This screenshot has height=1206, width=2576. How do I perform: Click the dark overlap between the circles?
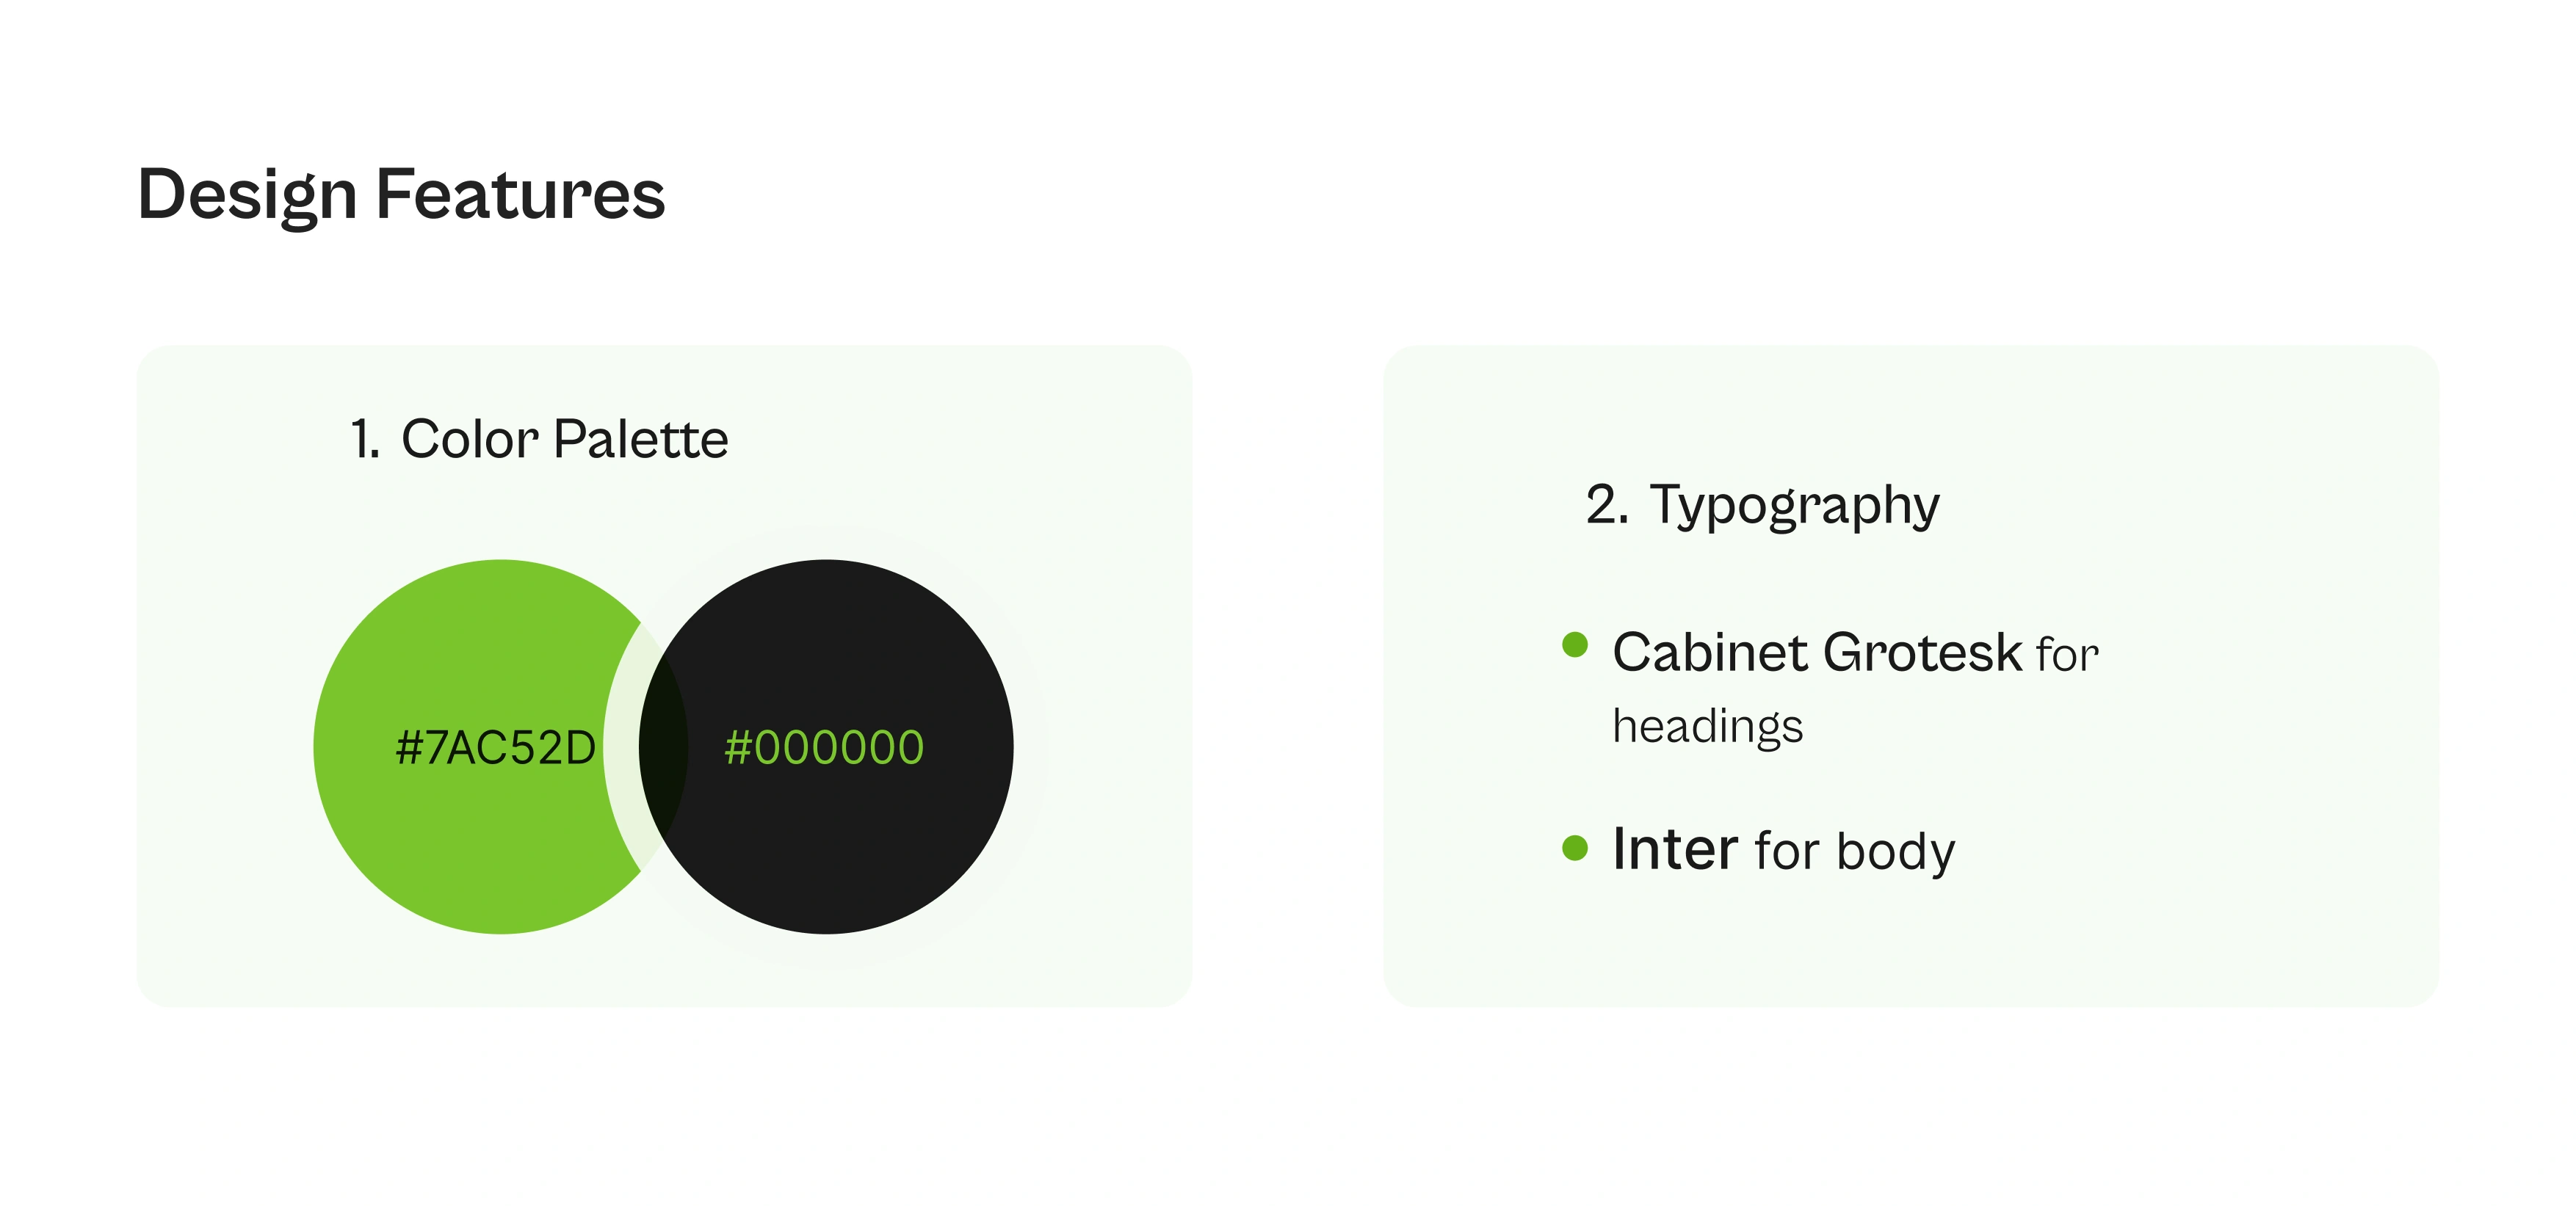663,747
